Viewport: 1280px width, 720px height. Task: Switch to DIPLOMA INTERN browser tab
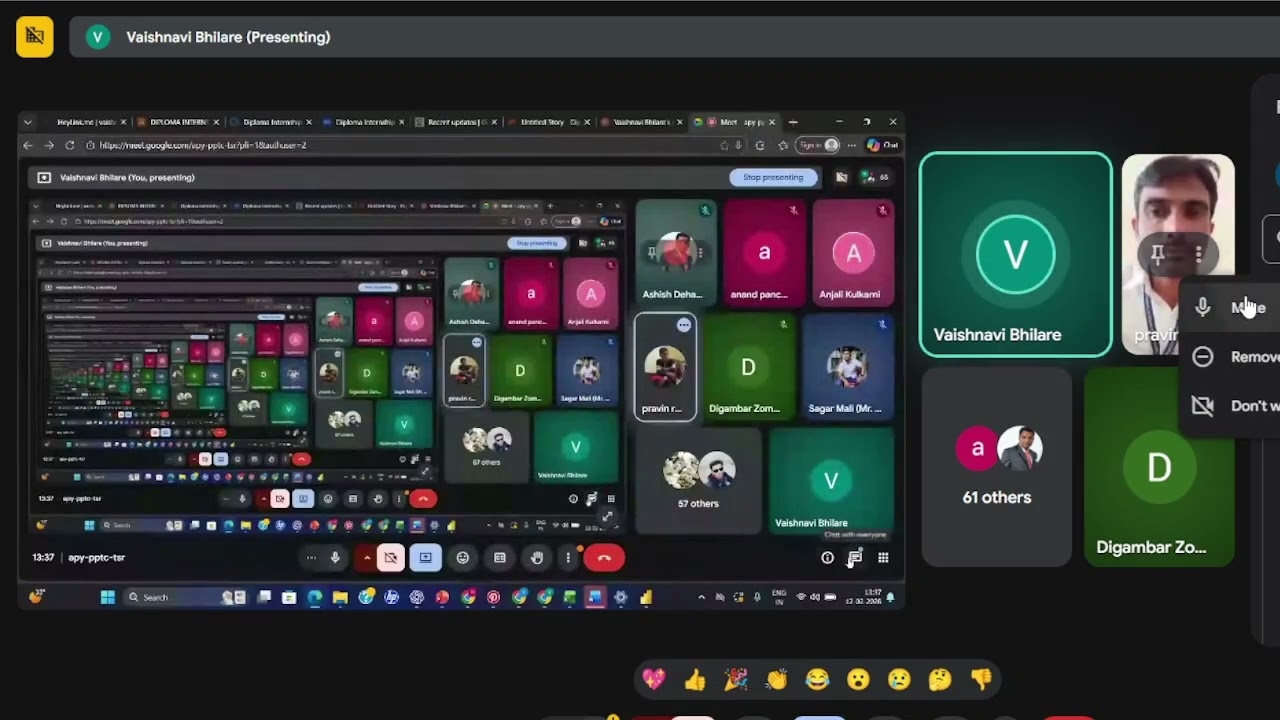point(178,122)
